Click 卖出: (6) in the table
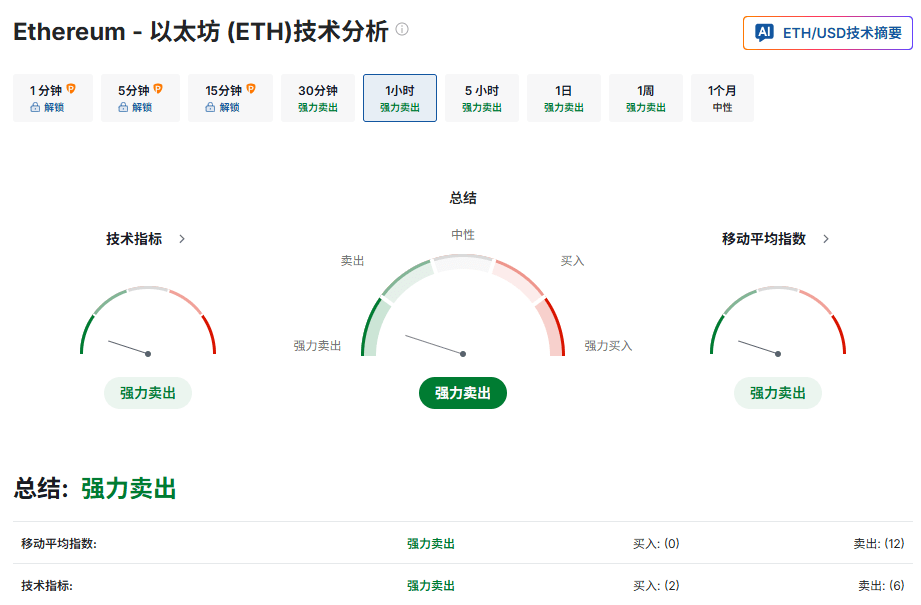The image size is (921, 605). pos(881,586)
